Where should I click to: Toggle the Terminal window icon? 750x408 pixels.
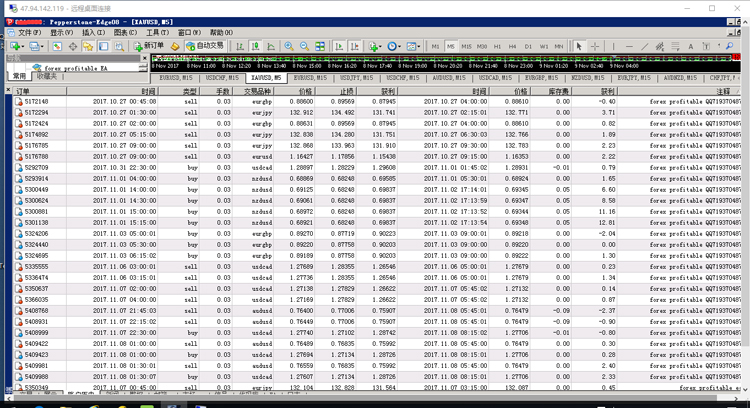click(x=103, y=46)
